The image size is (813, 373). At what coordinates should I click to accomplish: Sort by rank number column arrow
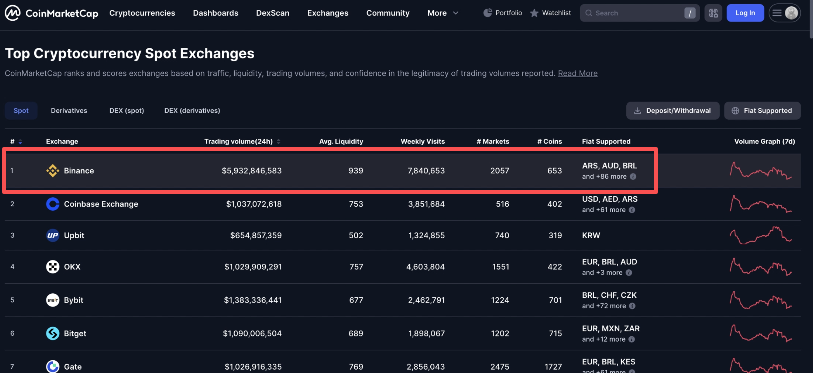20,142
